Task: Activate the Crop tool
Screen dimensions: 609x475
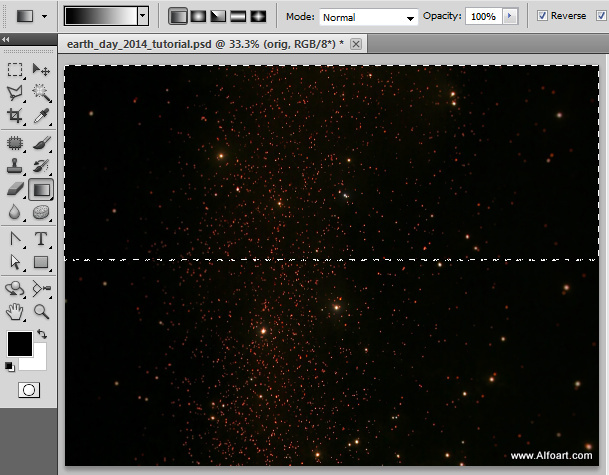Action: click(15, 116)
